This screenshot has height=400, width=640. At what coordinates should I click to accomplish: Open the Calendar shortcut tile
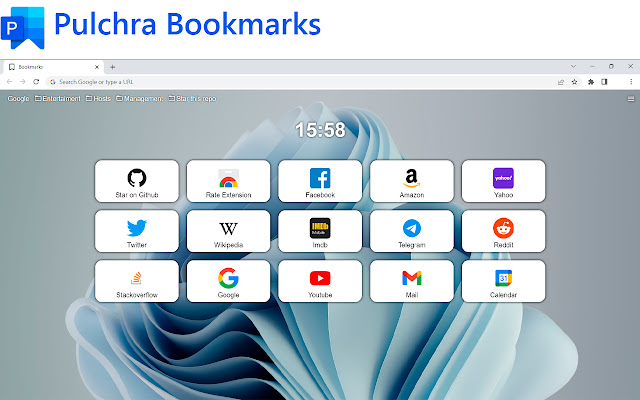coord(503,281)
